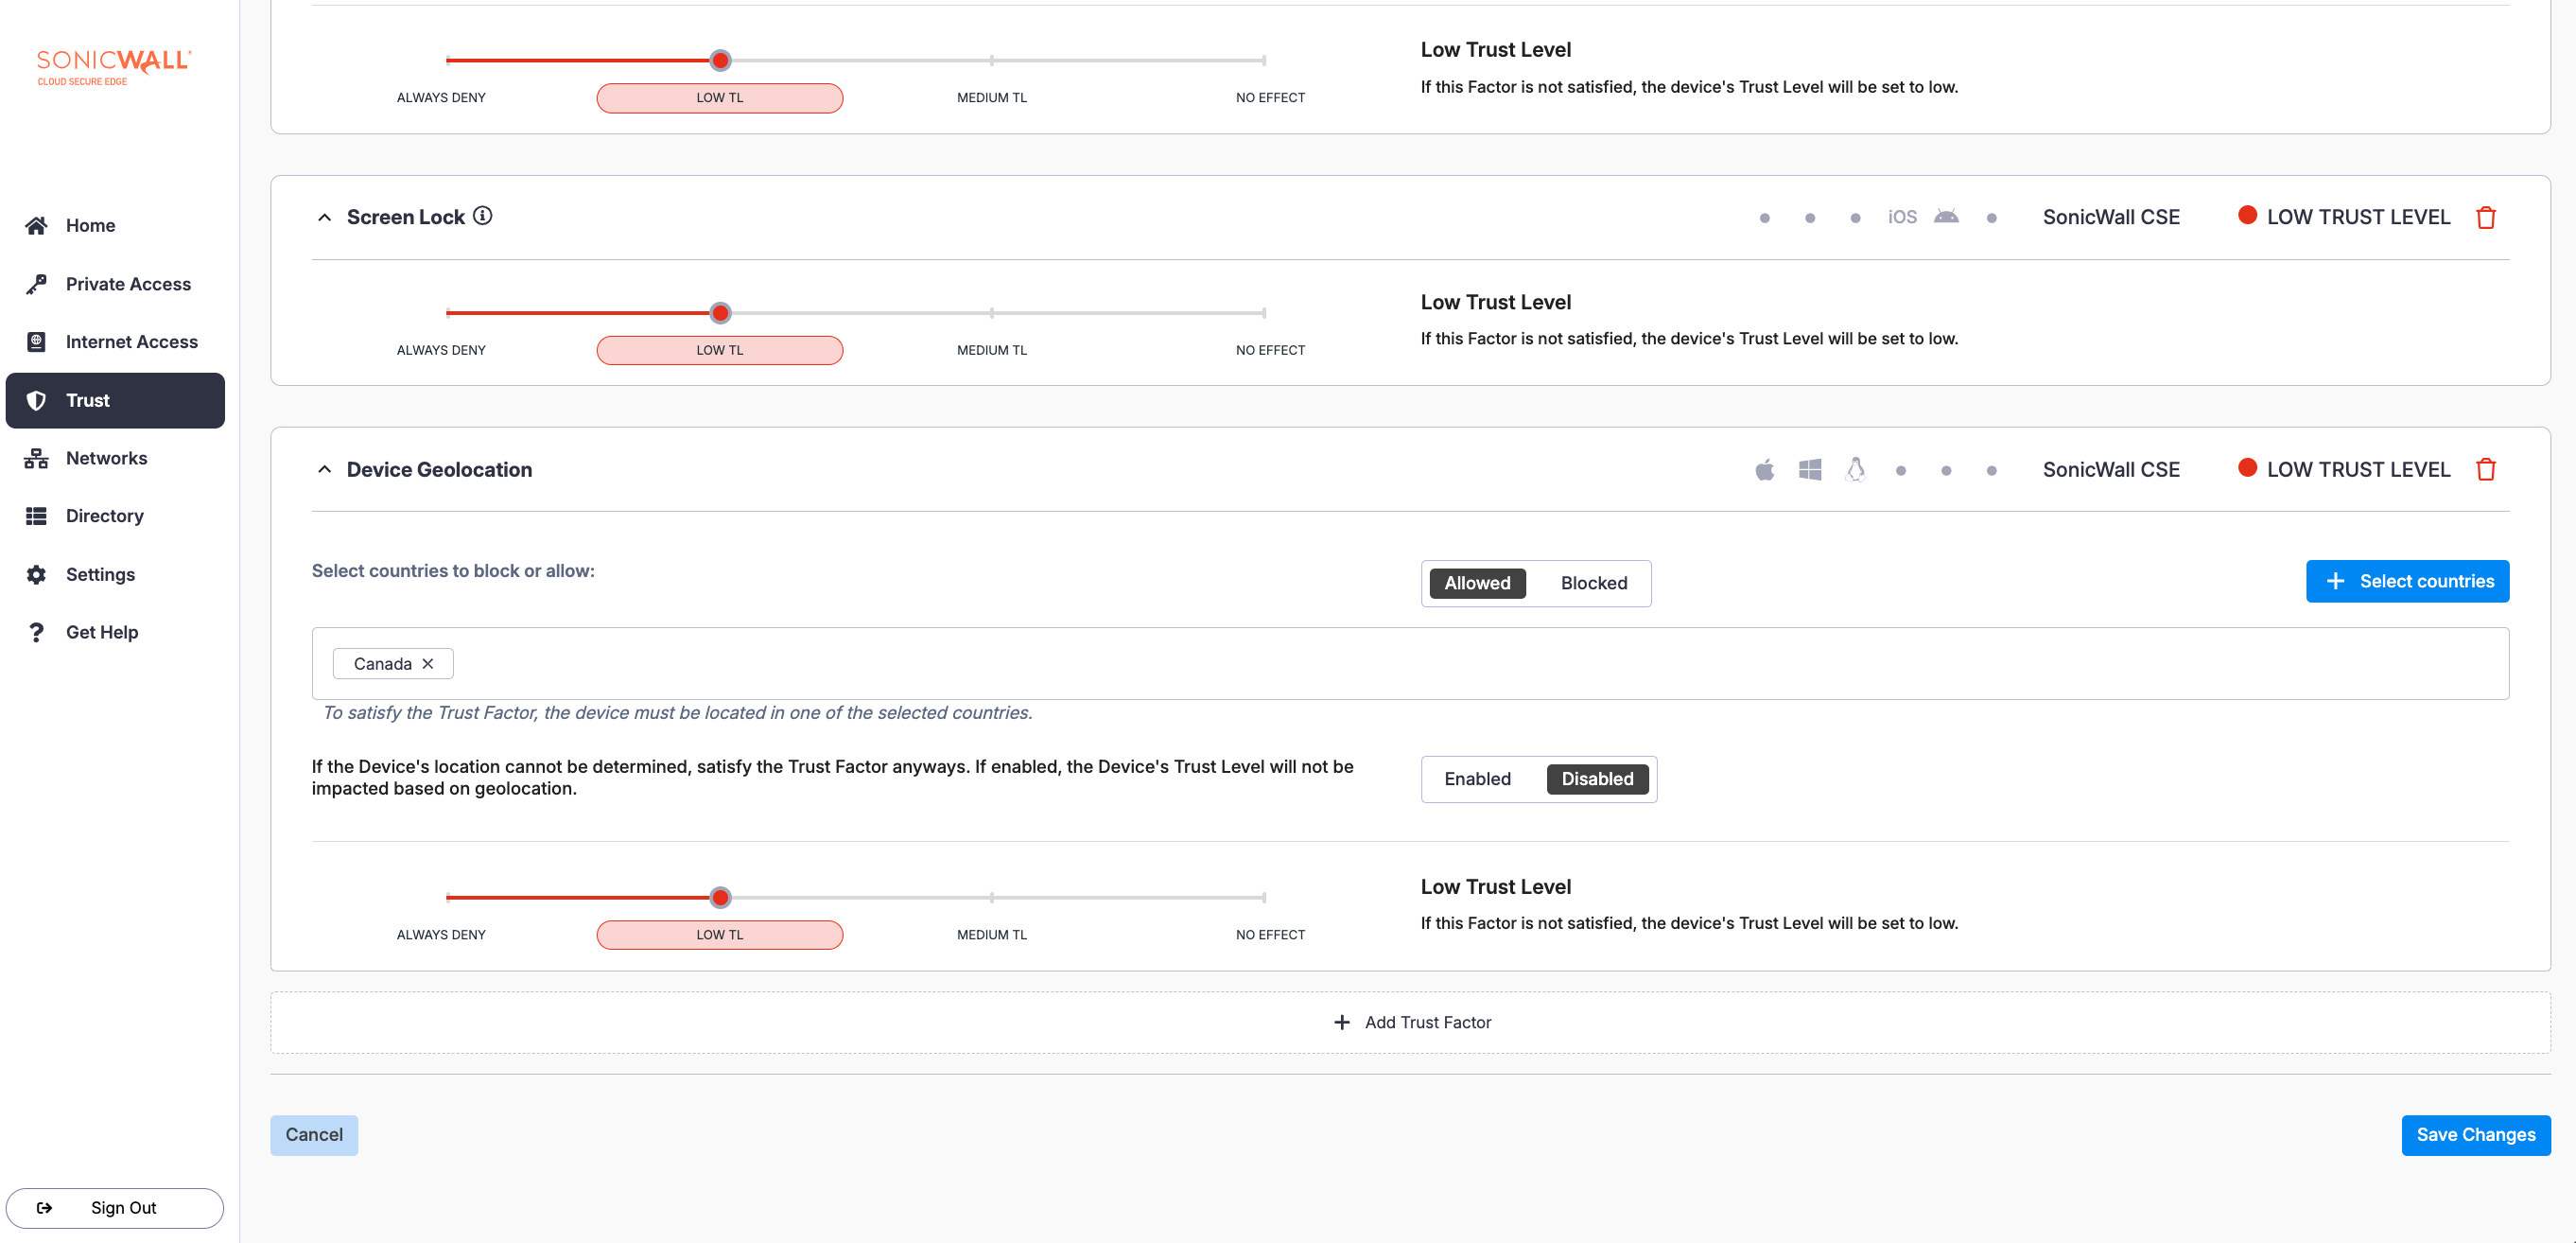
Task: Click Screen Lock info icon
Action: pos(483,216)
